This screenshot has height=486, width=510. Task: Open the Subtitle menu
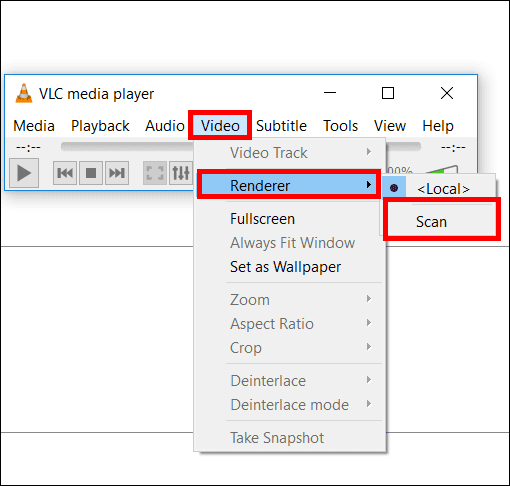click(282, 126)
